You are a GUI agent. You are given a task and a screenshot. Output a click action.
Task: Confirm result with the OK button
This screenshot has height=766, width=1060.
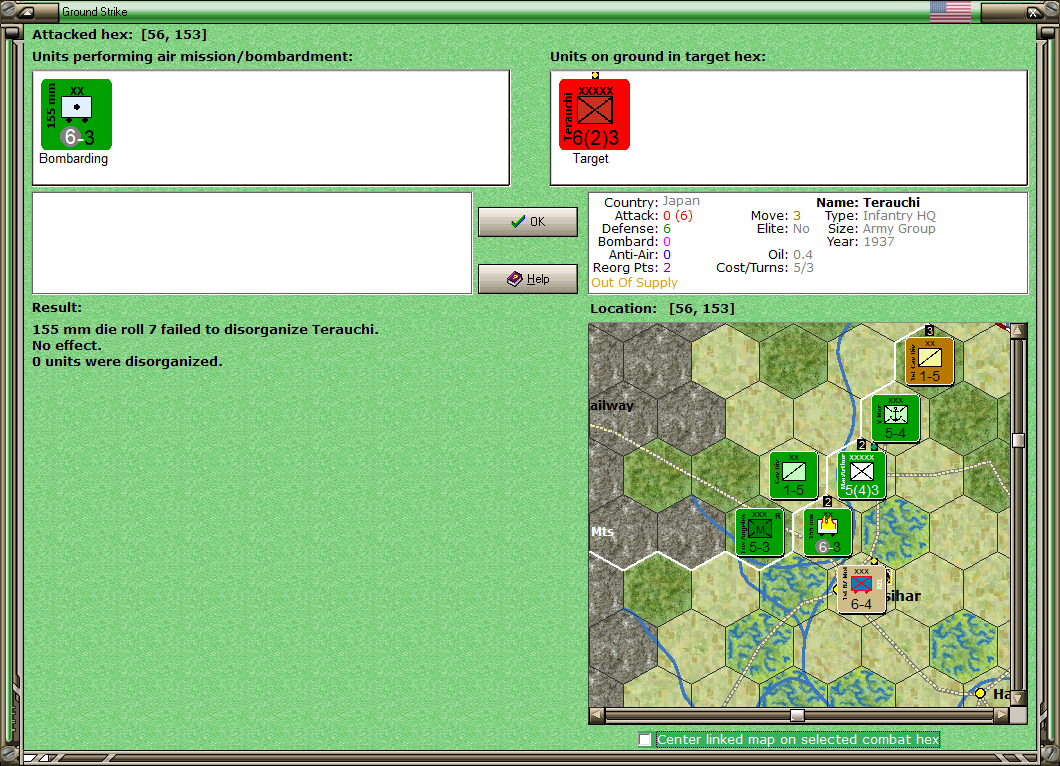[527, 222]
